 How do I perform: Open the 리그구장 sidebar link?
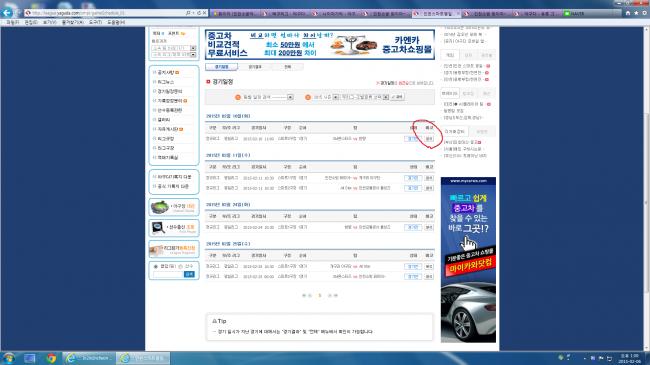click(x=165, y=148)
